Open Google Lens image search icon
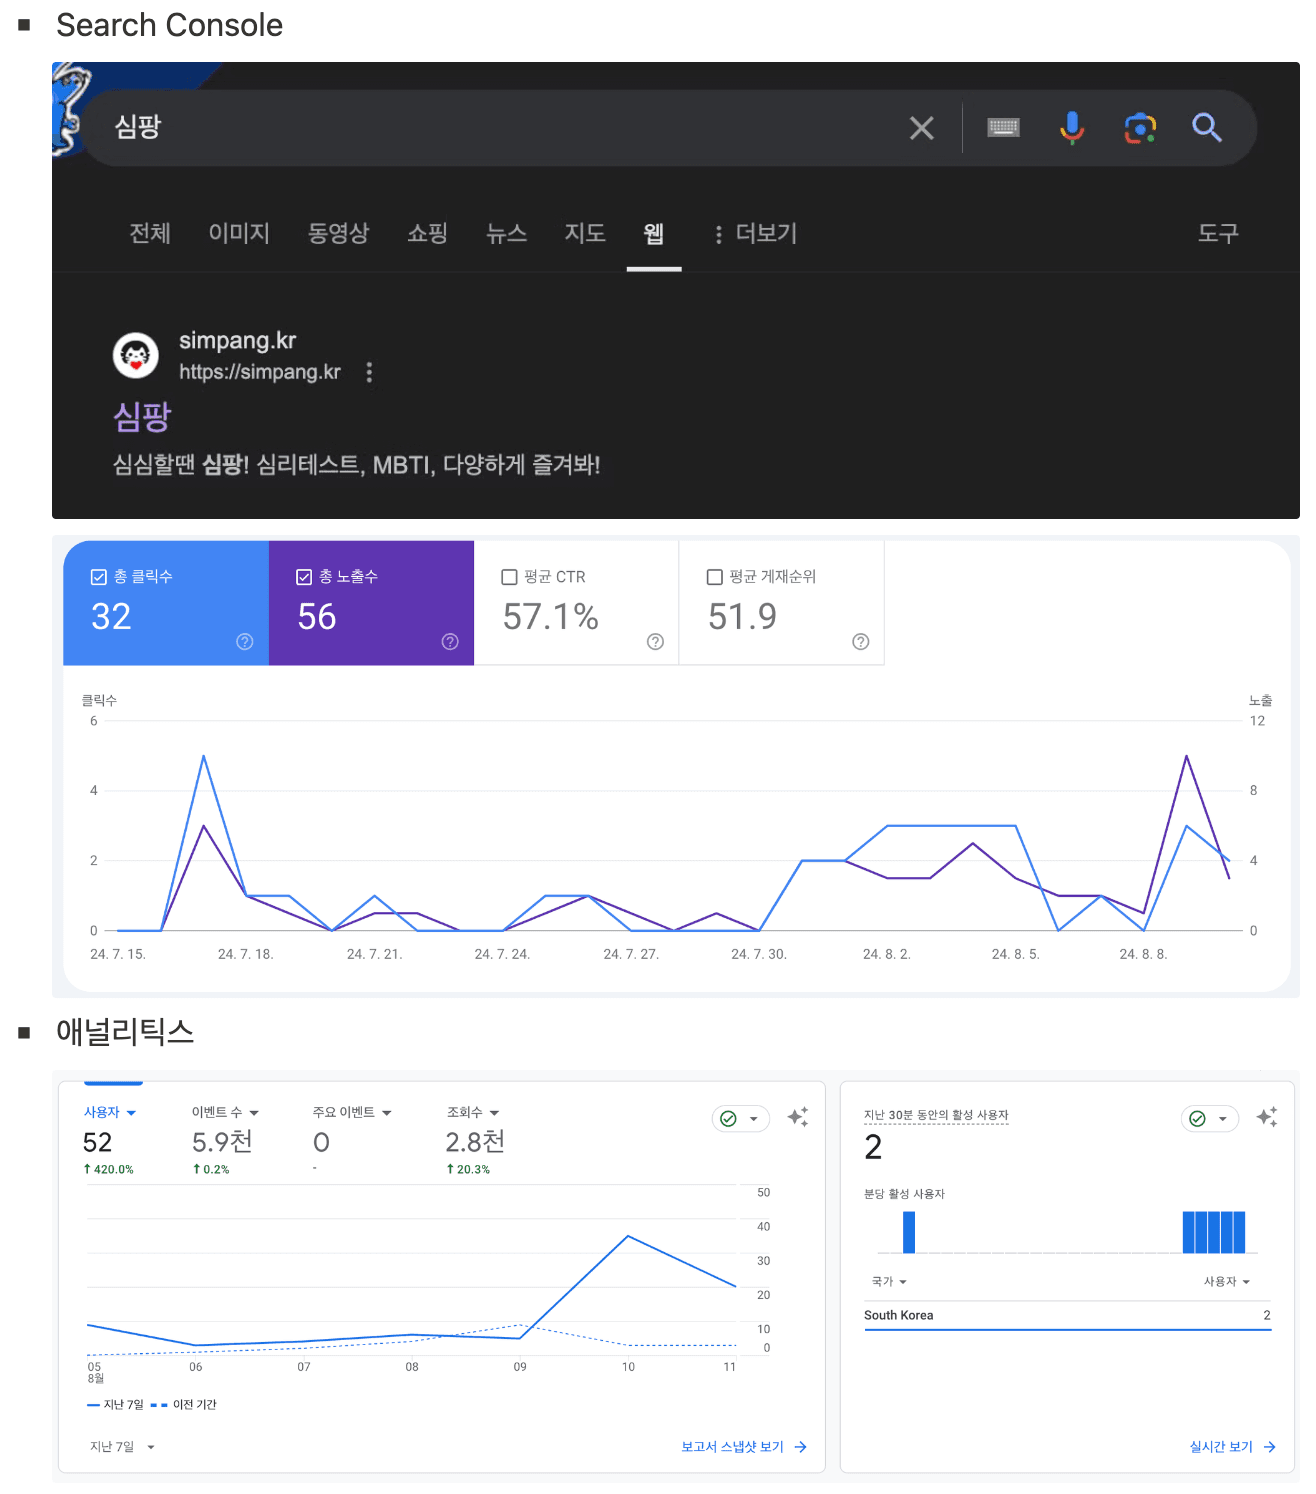Image resolution: width=1316 pixels, height=1494 pixels. (x=1140, y=128)
